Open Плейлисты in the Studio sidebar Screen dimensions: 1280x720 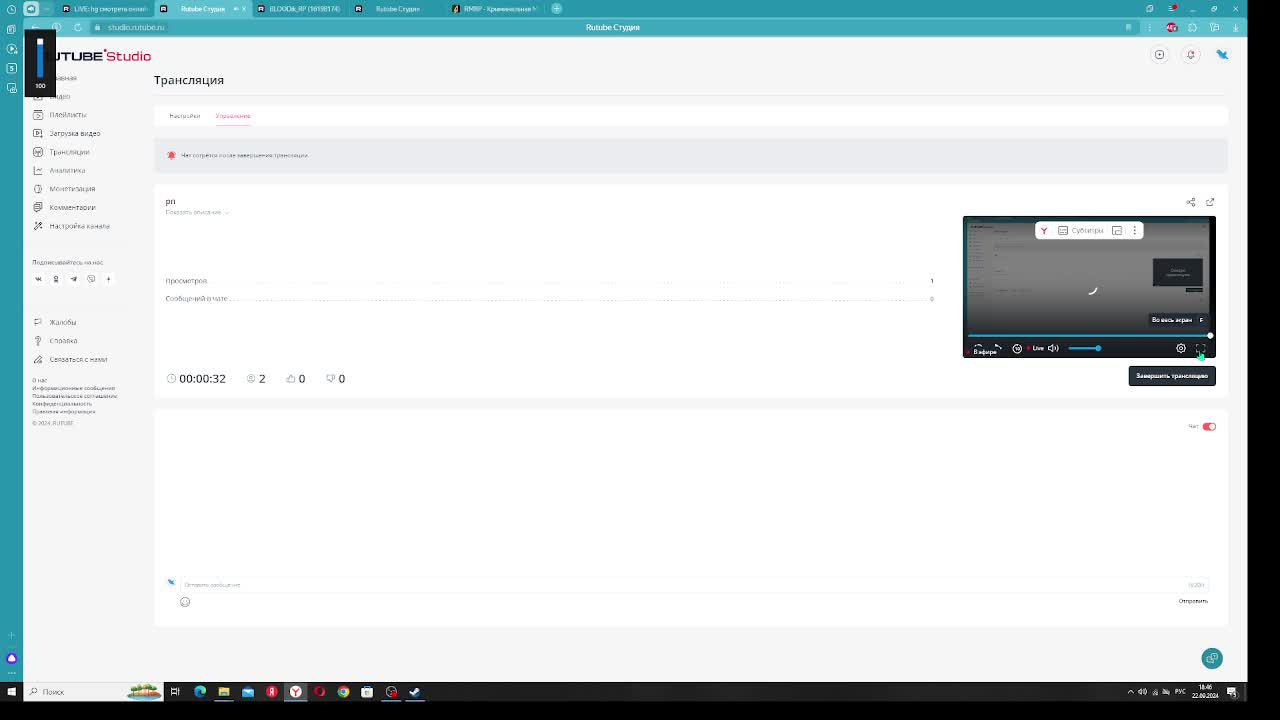click(x=68, y=115)
